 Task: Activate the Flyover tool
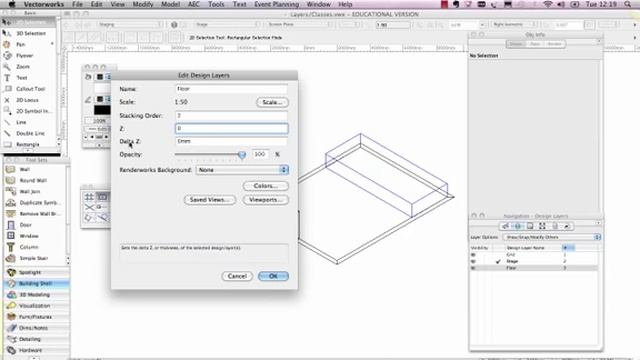25,56
